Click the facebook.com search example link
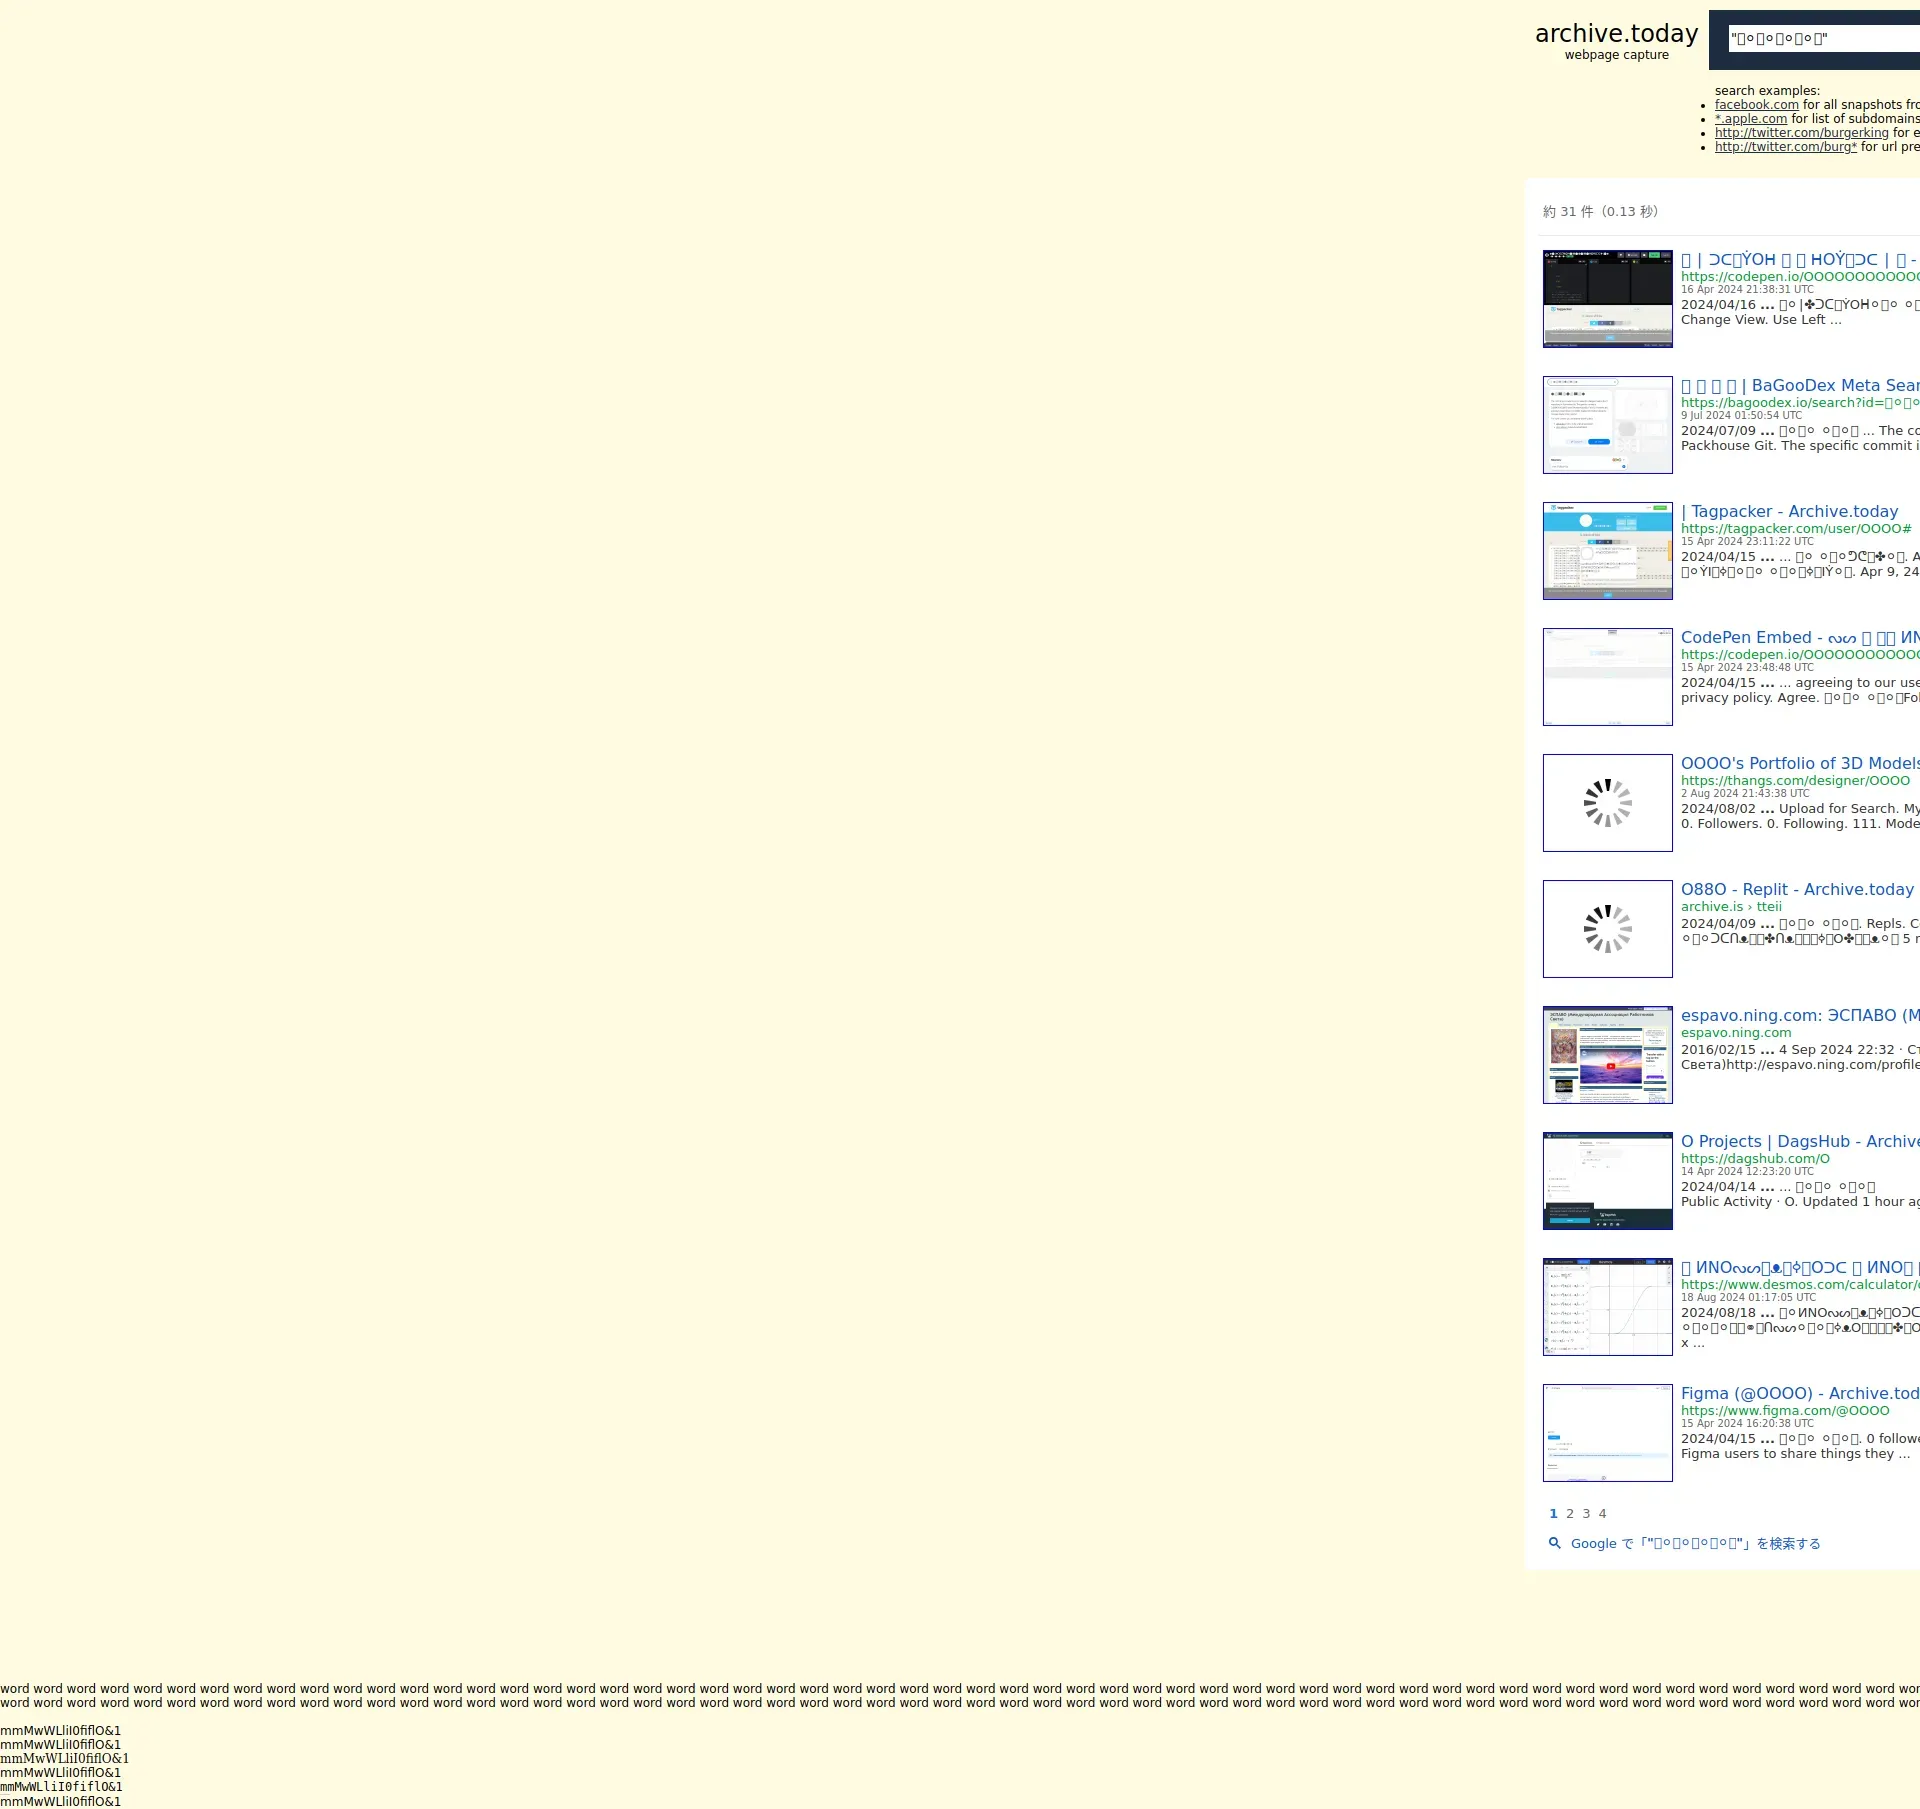1920x1809 pixels. click(1756, 105)
